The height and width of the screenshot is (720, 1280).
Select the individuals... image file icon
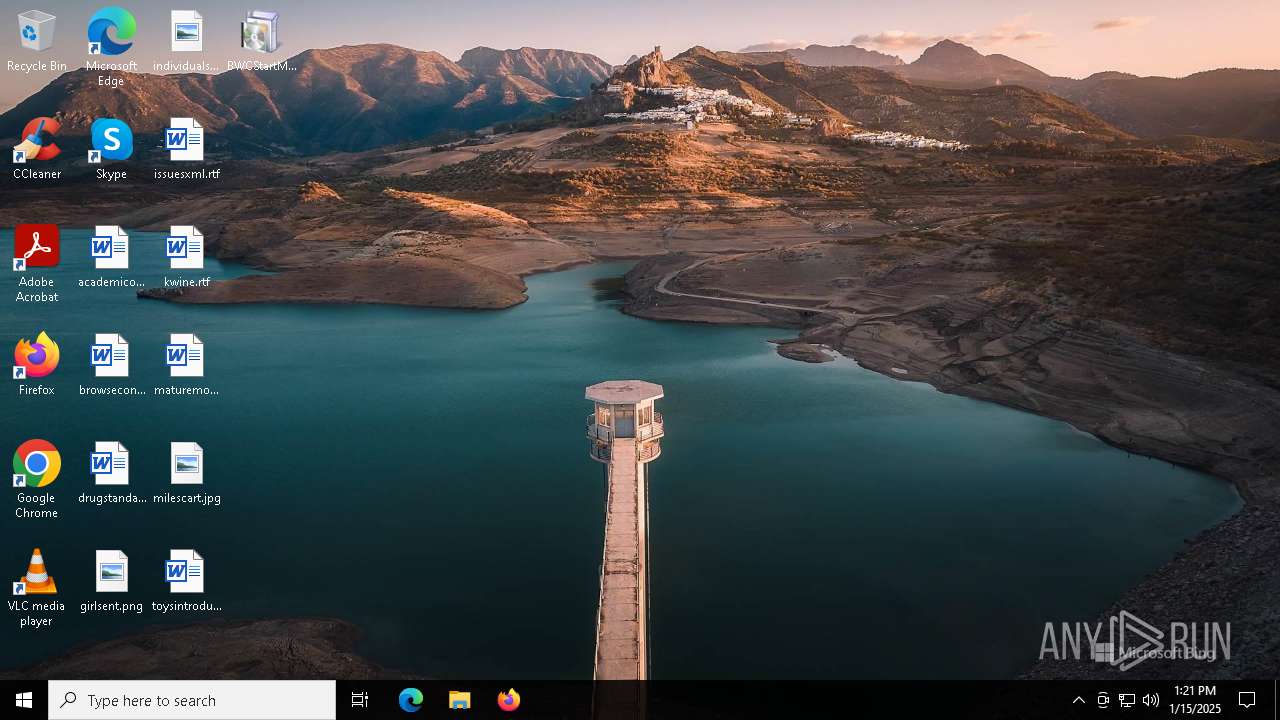(186, 41)
